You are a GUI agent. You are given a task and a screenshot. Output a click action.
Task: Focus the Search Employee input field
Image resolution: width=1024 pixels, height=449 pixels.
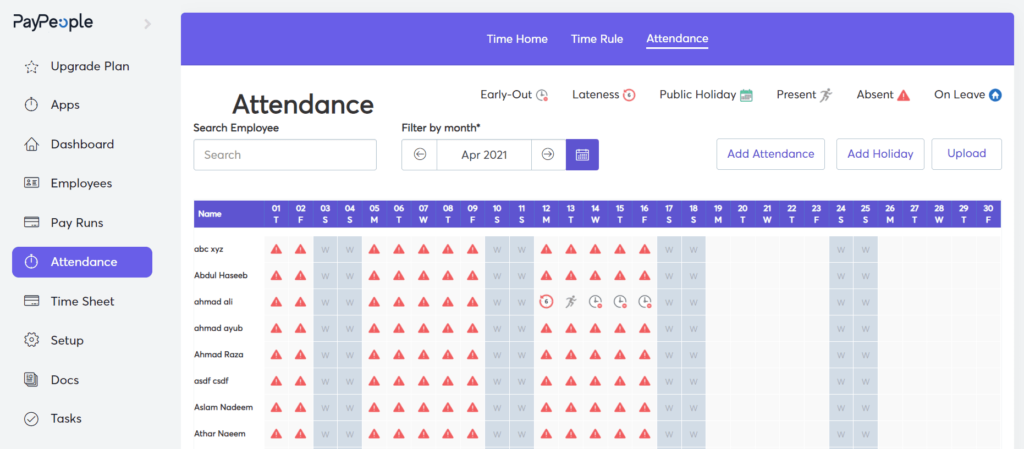coord(285,155)
